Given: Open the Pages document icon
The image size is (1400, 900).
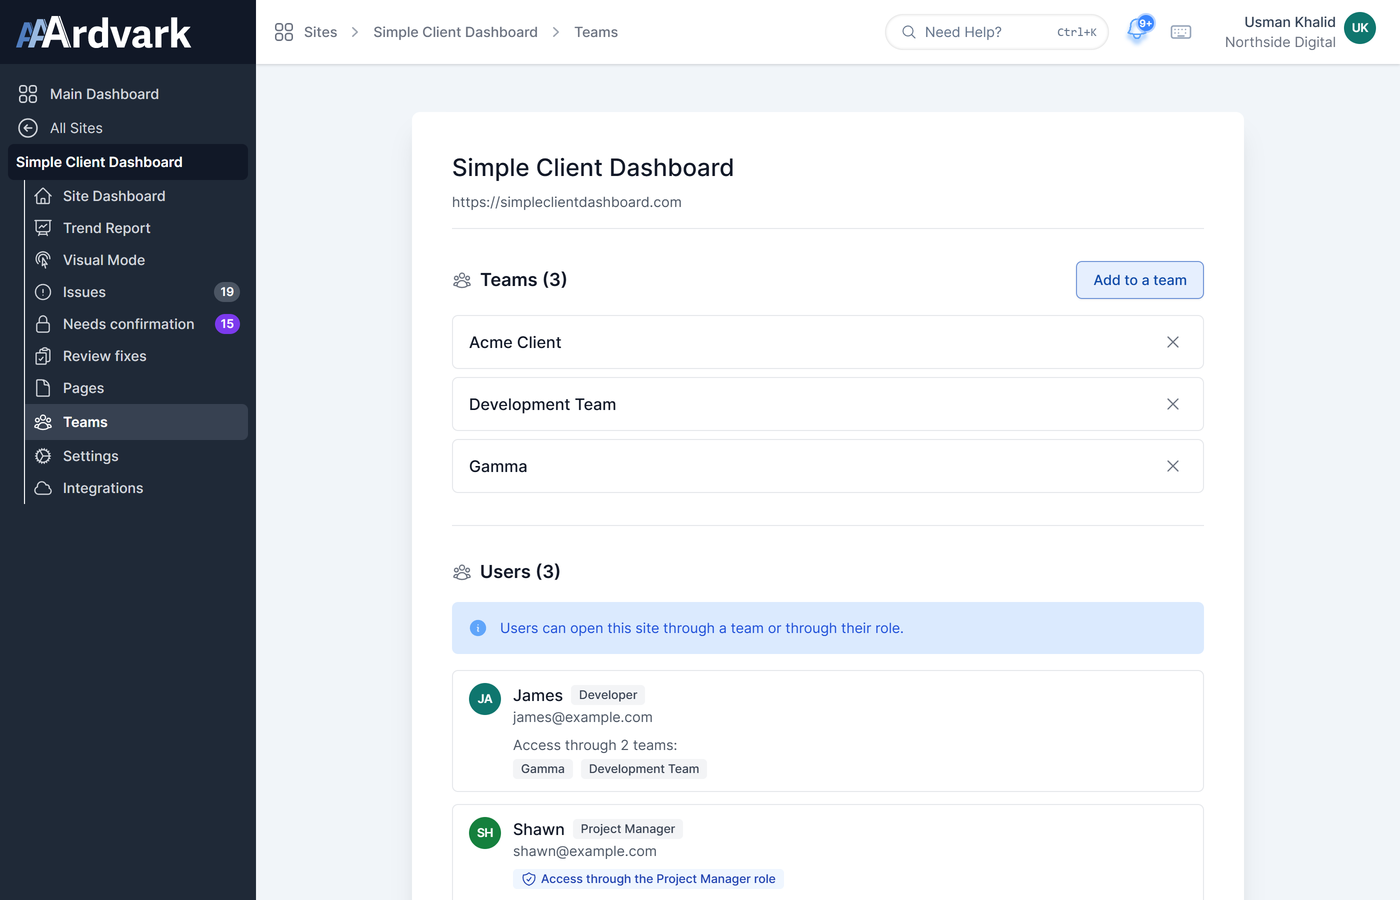Looking at the screenshot, I should tap(43, 388).
